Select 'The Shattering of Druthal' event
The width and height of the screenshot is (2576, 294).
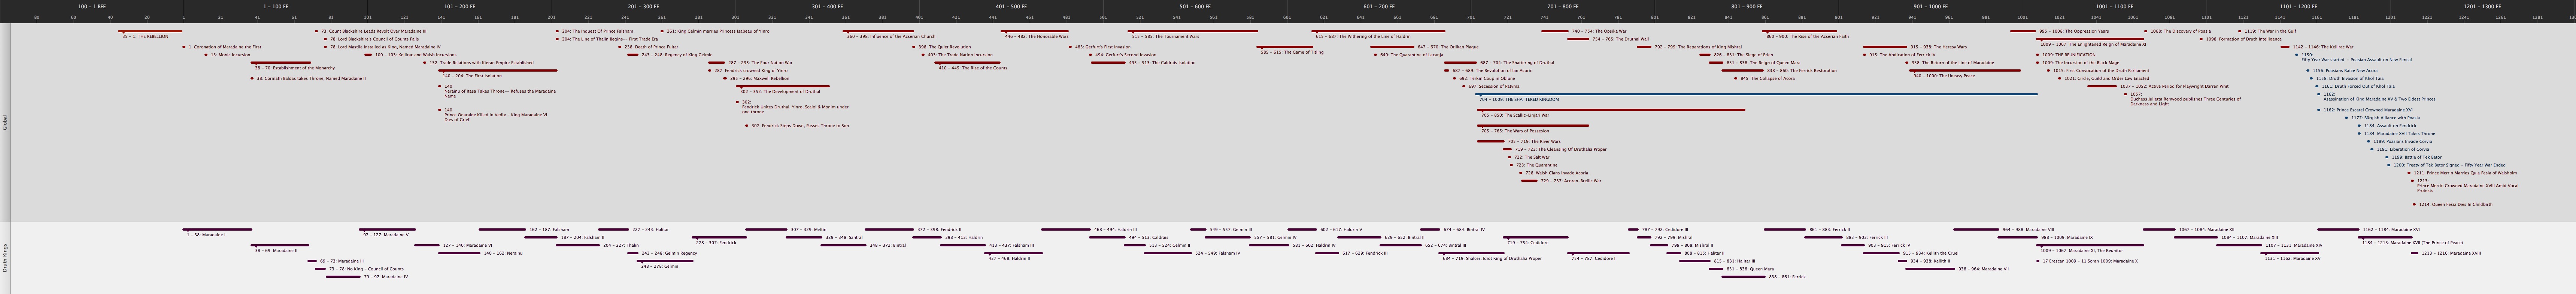point(1517,63)
